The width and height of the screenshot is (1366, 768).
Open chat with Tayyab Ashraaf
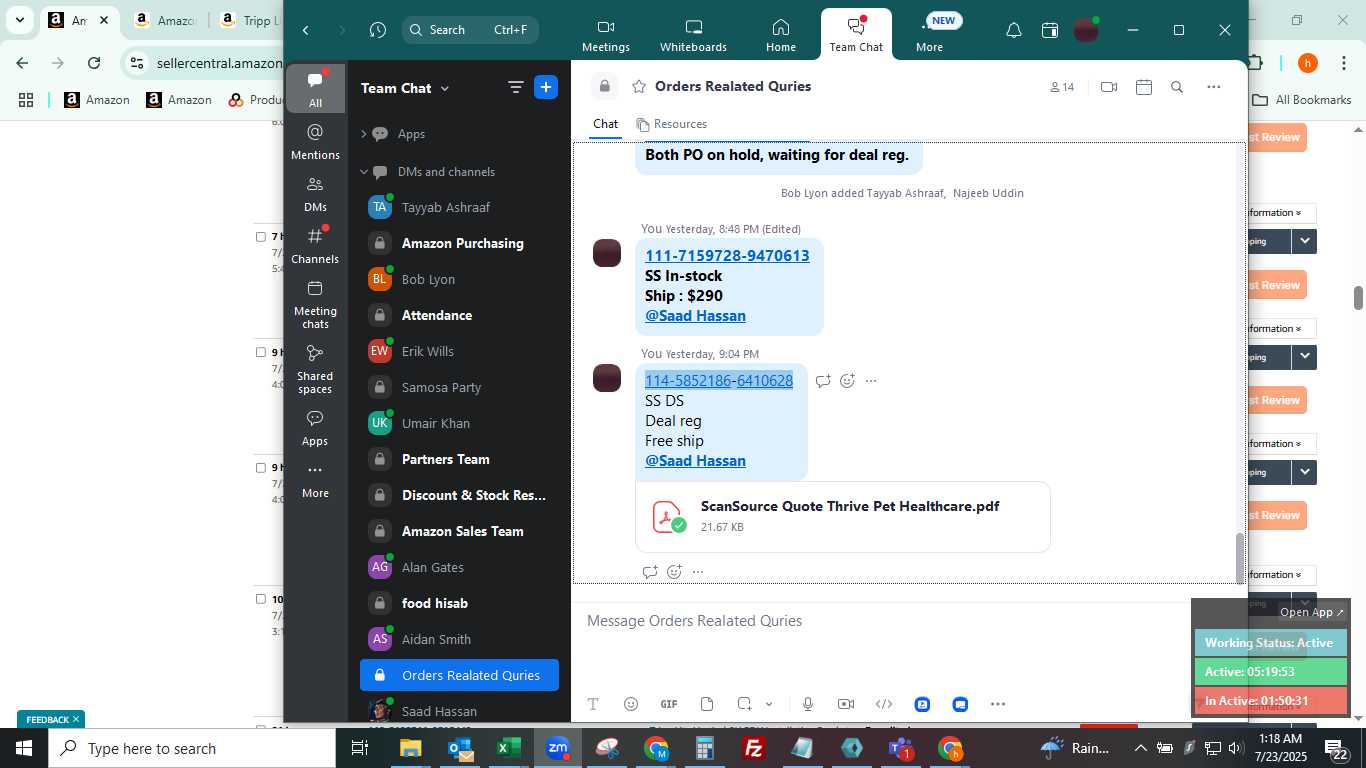click(x=459, y=207)
